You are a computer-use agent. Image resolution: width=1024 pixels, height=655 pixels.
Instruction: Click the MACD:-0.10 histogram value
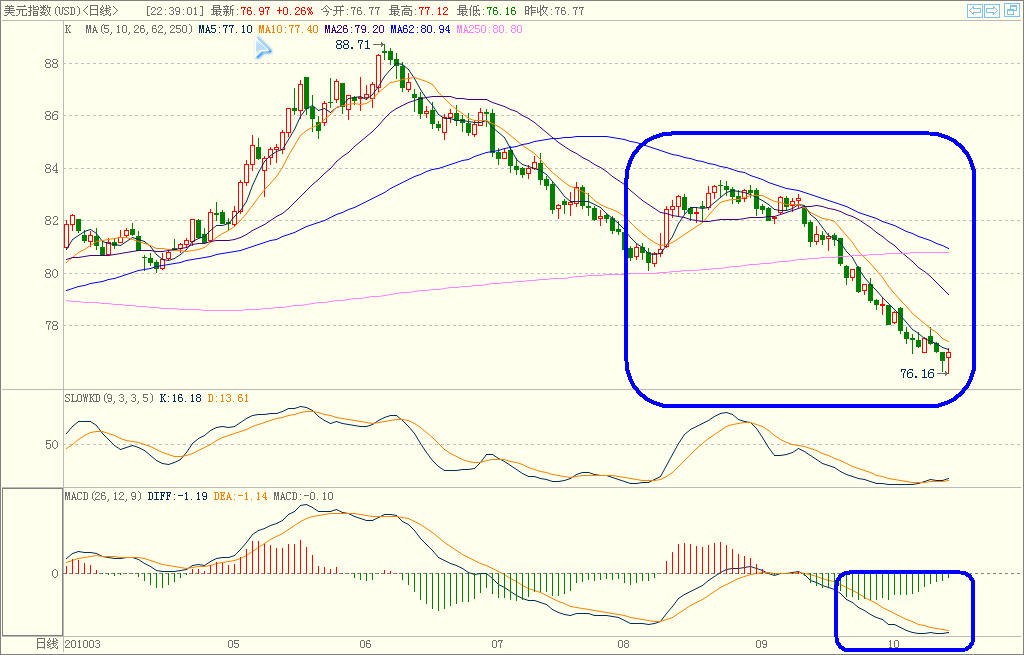click(303, 496)
